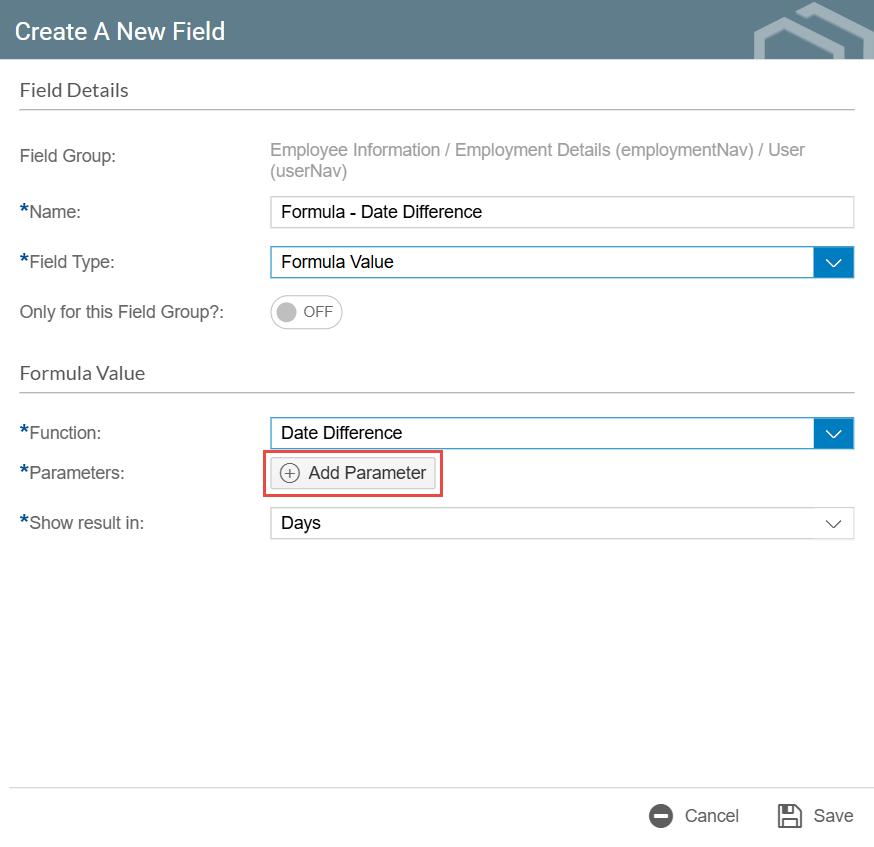Expand the Show result in chevron
Screen dimensions: 874x847
click(833, 524)
